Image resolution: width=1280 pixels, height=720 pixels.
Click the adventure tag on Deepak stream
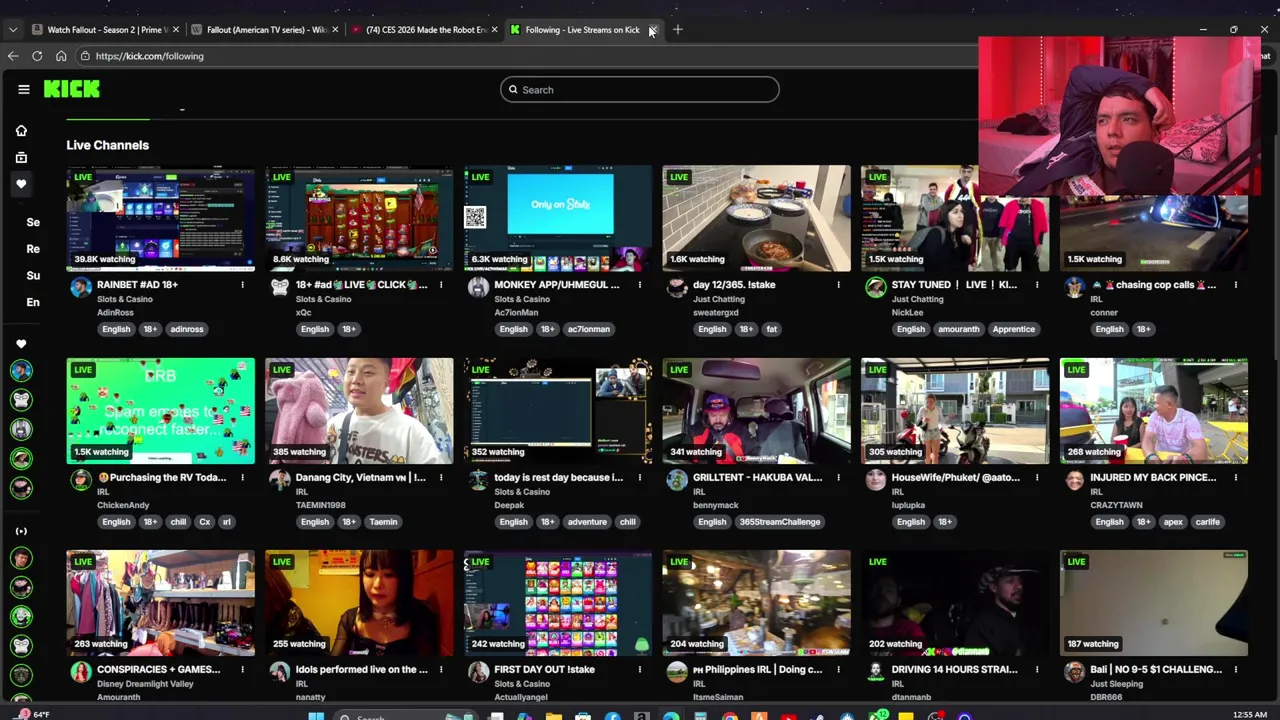pos(587,522)
